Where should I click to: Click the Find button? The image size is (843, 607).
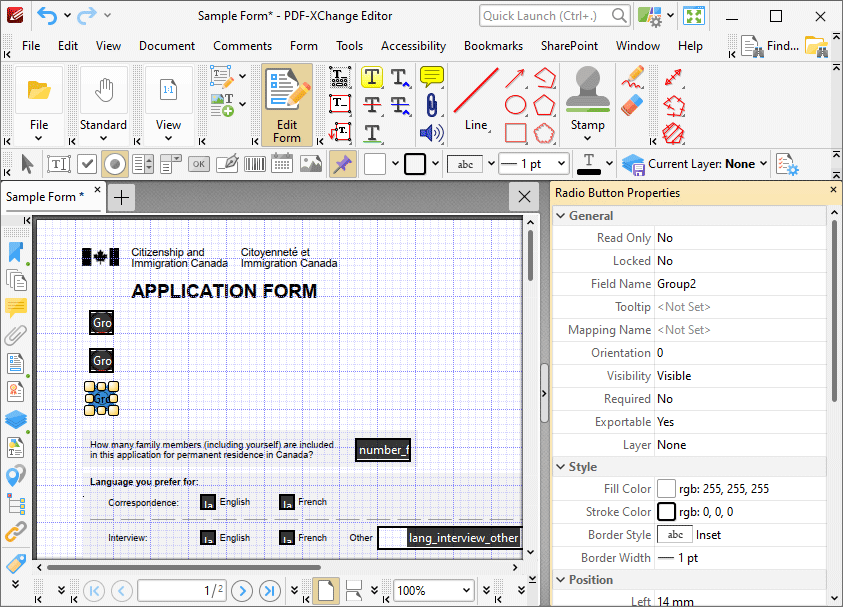[770, 46]
